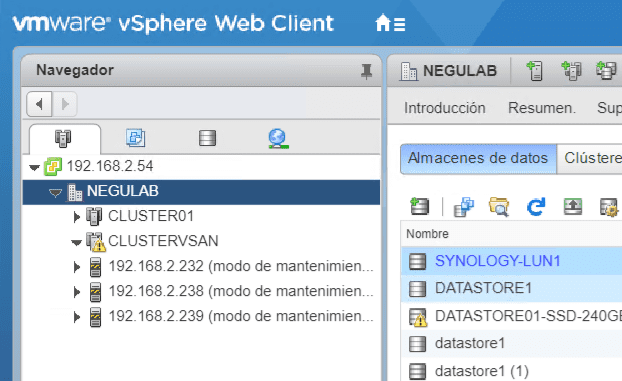This screenshot has height=381, width=622.
Task: Click the vCenter icon beside 192.168.2.54
Action: point(53,166)
